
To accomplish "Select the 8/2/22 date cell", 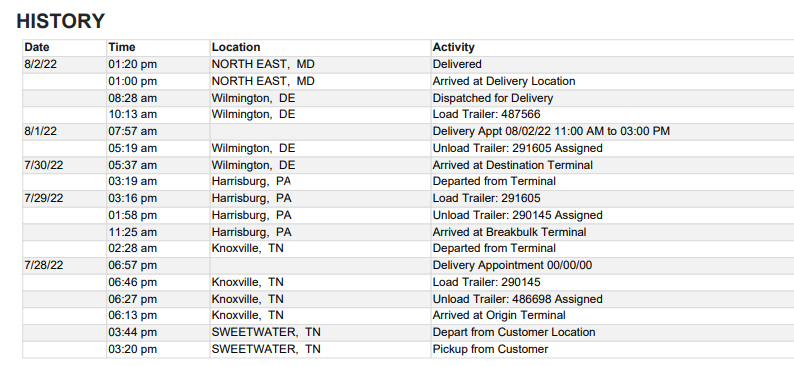I will coord(41,64).
